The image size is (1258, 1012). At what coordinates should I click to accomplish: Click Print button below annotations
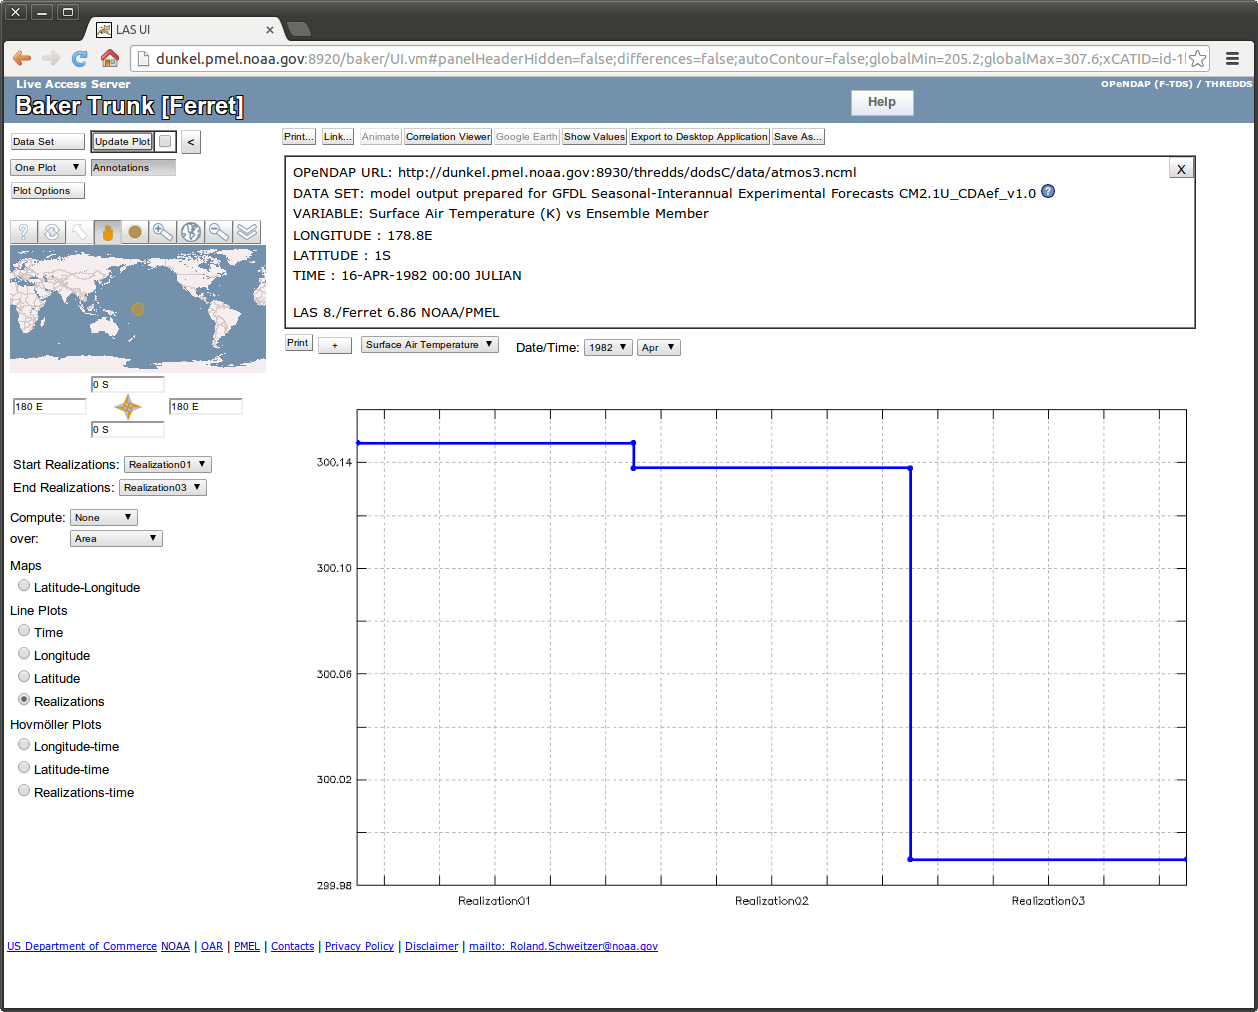pos(298,343)
